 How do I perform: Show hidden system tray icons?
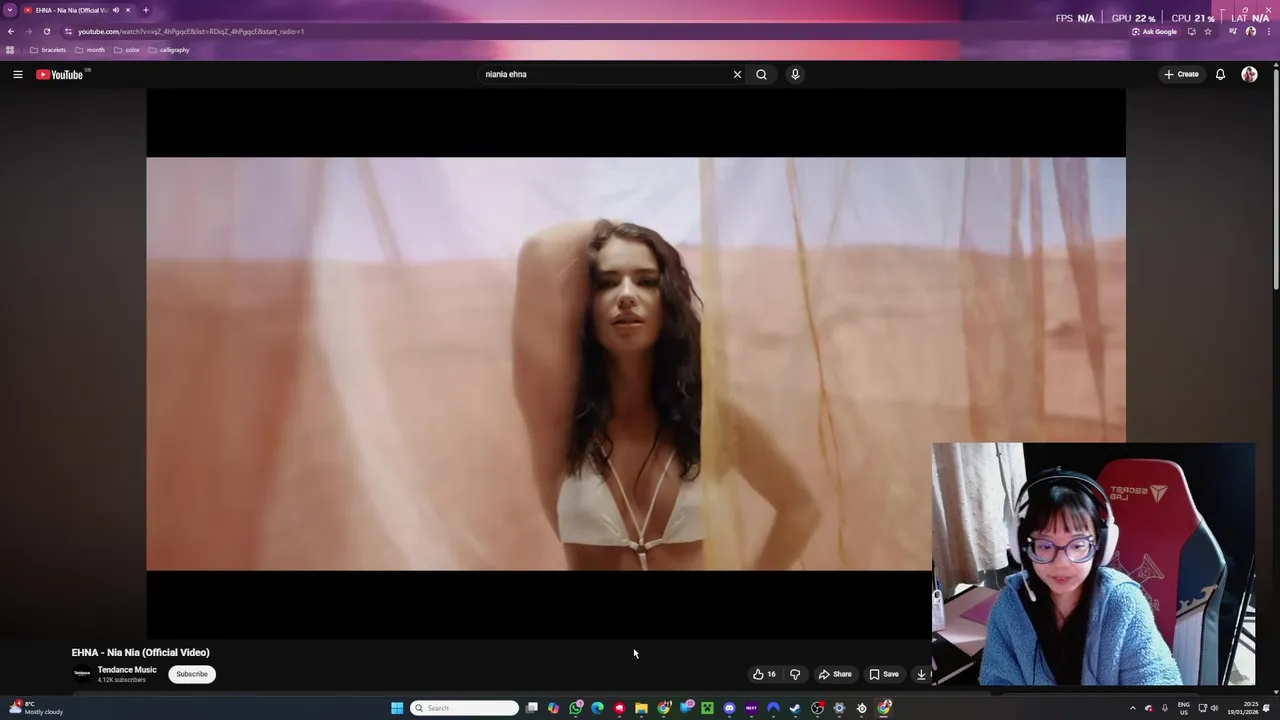pyautogui.click(x=1133, y=708)
